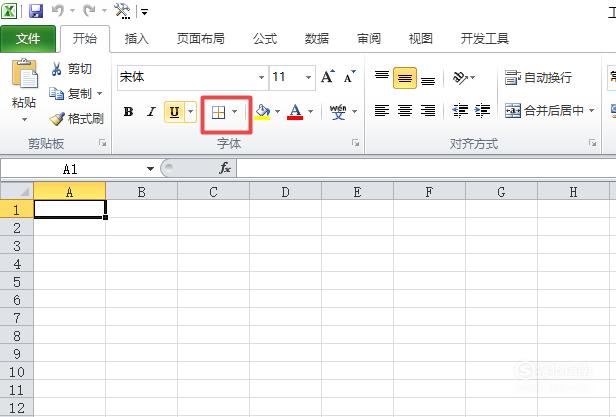Apply the red font color A
The height and width of the screenshot is (417, 616).
[x=295, y=112]
